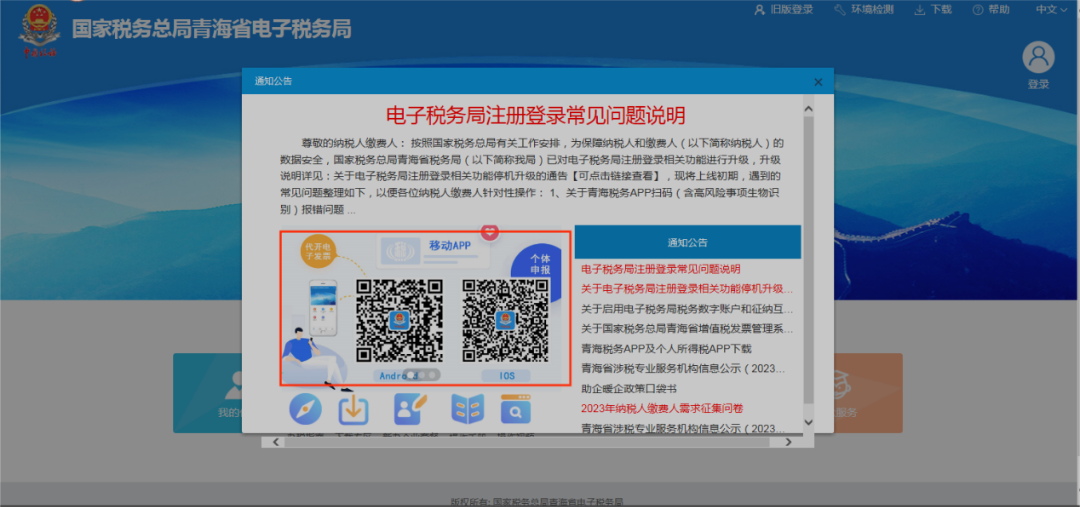
Task: Click the dialog scrollbar down arrow
Action: coord(809,422)
